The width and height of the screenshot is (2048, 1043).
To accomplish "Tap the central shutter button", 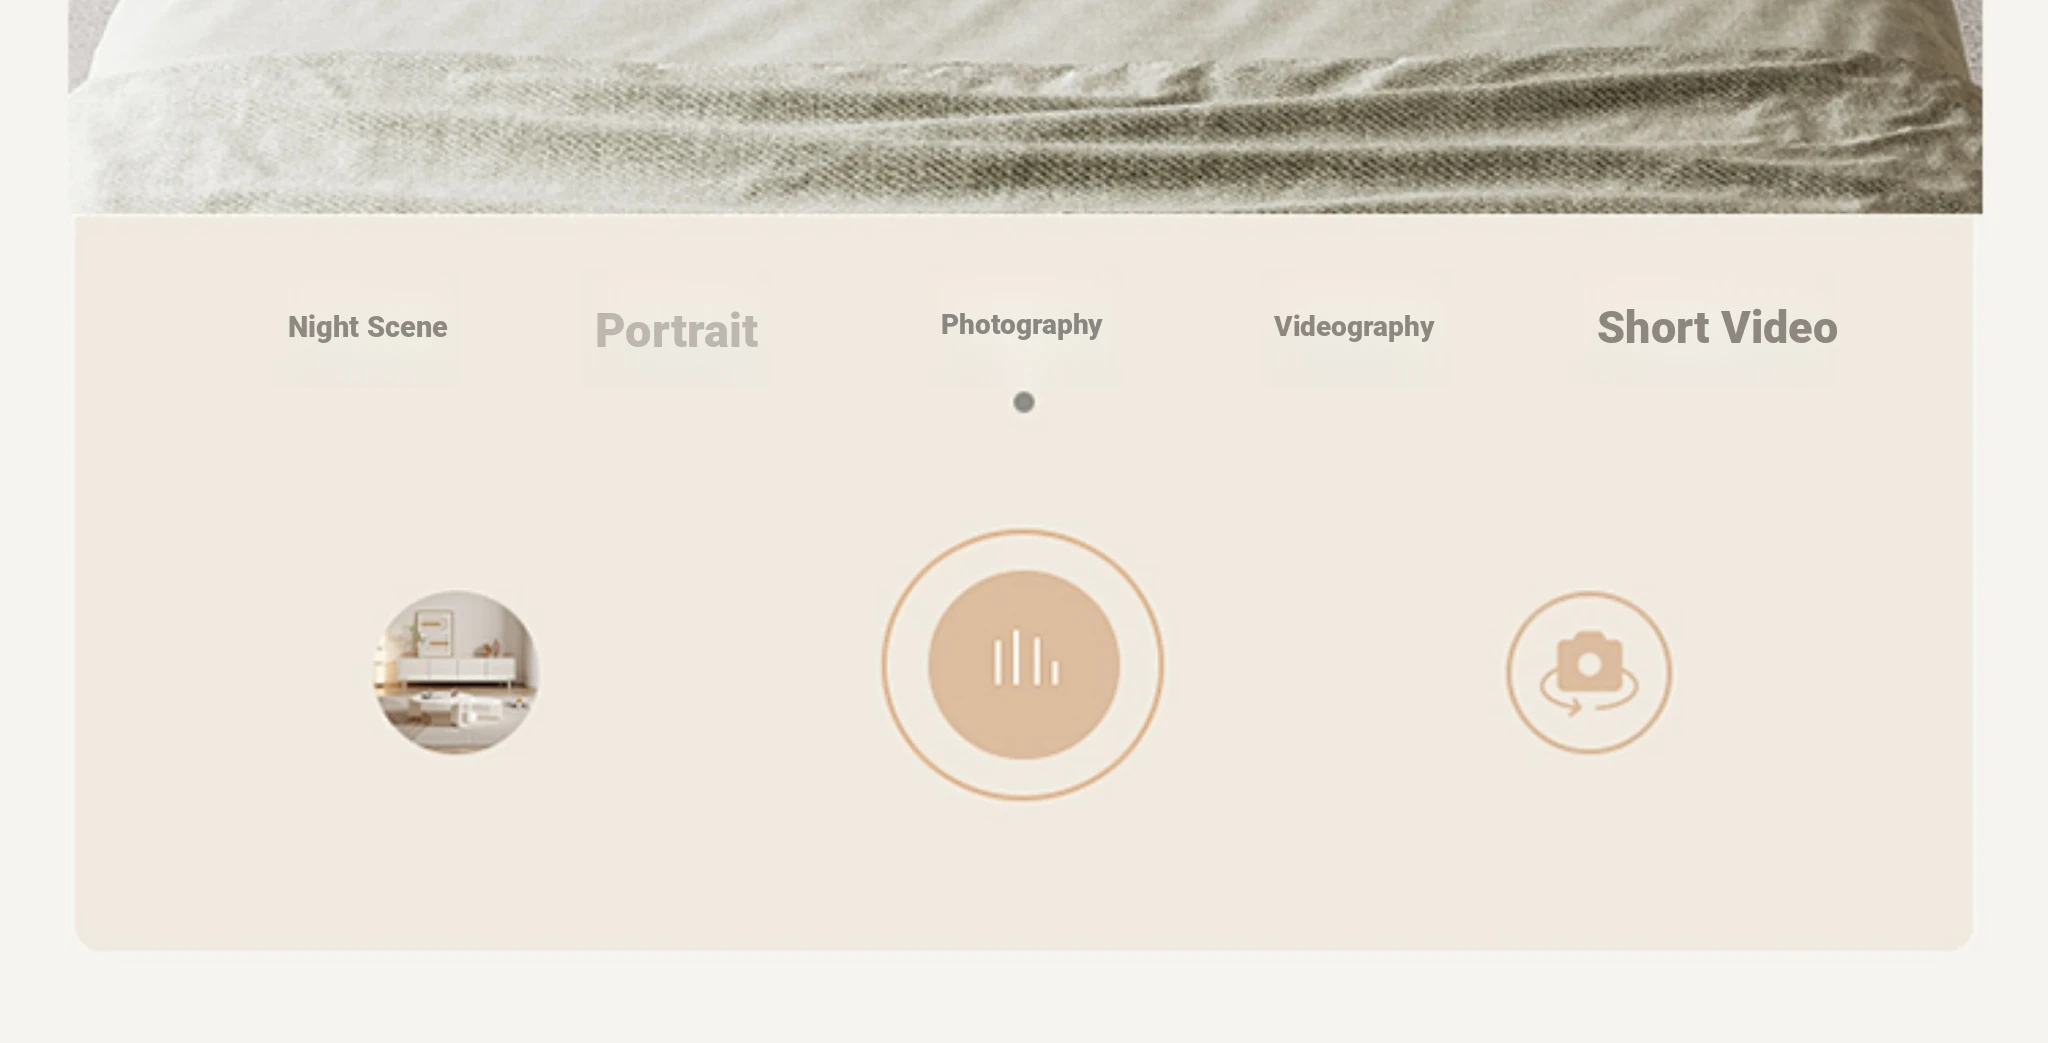I will [x=1023, y=665].
